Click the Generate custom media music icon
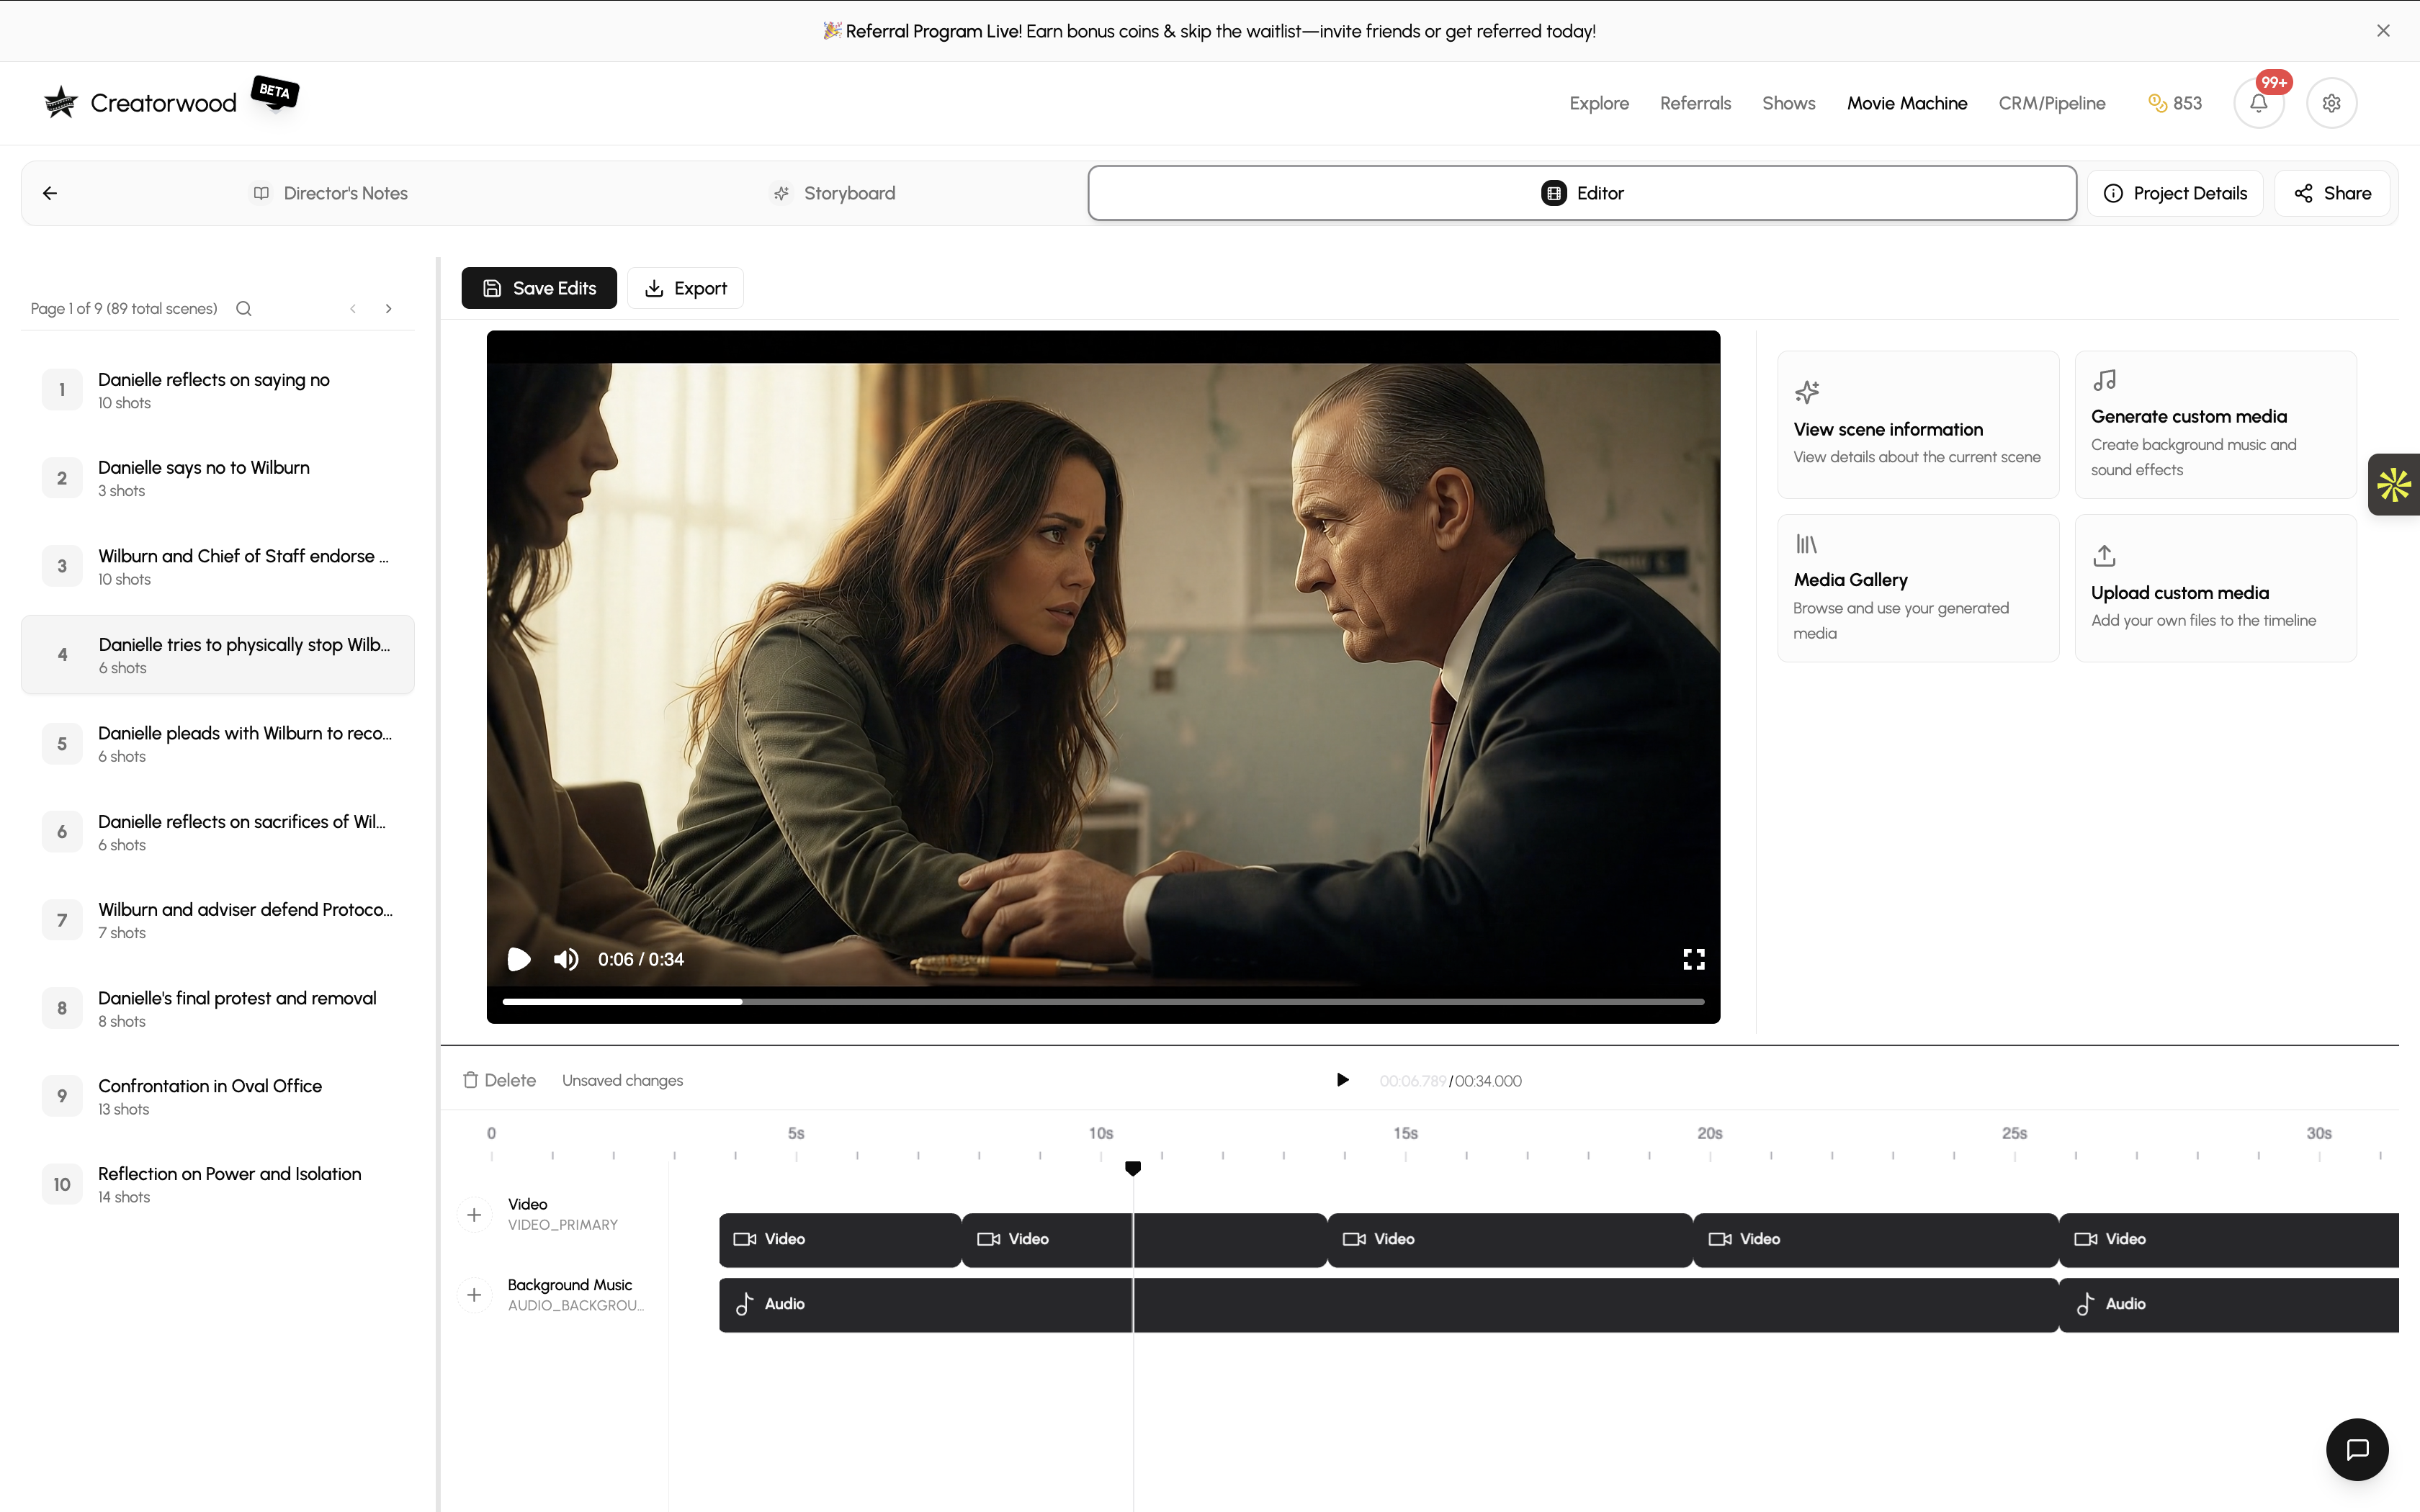Viewport: 2420px width, 1512px height. click(x=2105, y=380)
